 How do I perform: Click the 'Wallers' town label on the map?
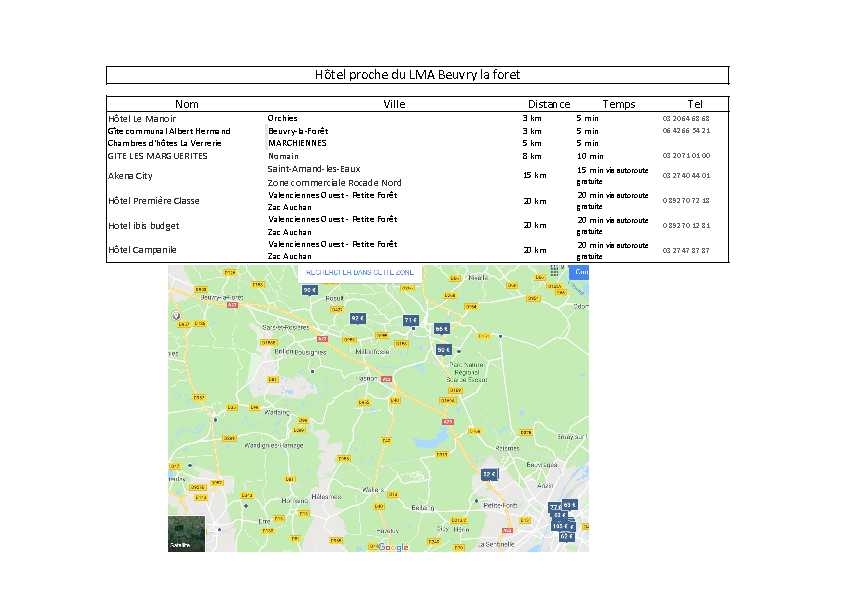pos(373,490)
